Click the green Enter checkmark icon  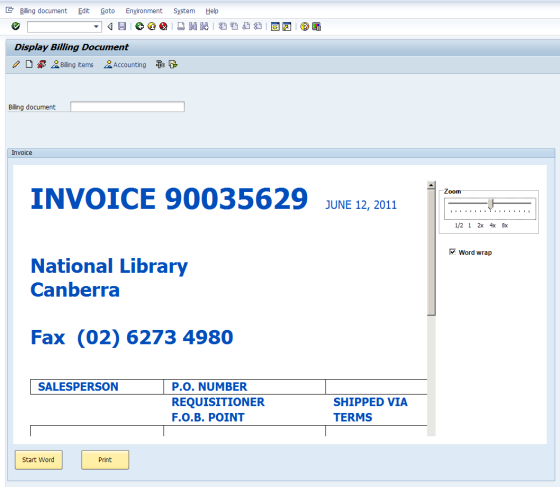pyautogui.click(x=16, y=26)
